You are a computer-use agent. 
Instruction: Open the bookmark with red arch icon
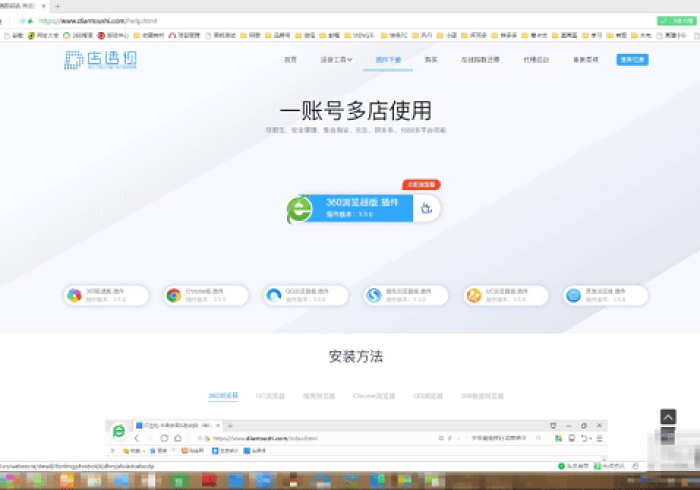pos(184,35)
